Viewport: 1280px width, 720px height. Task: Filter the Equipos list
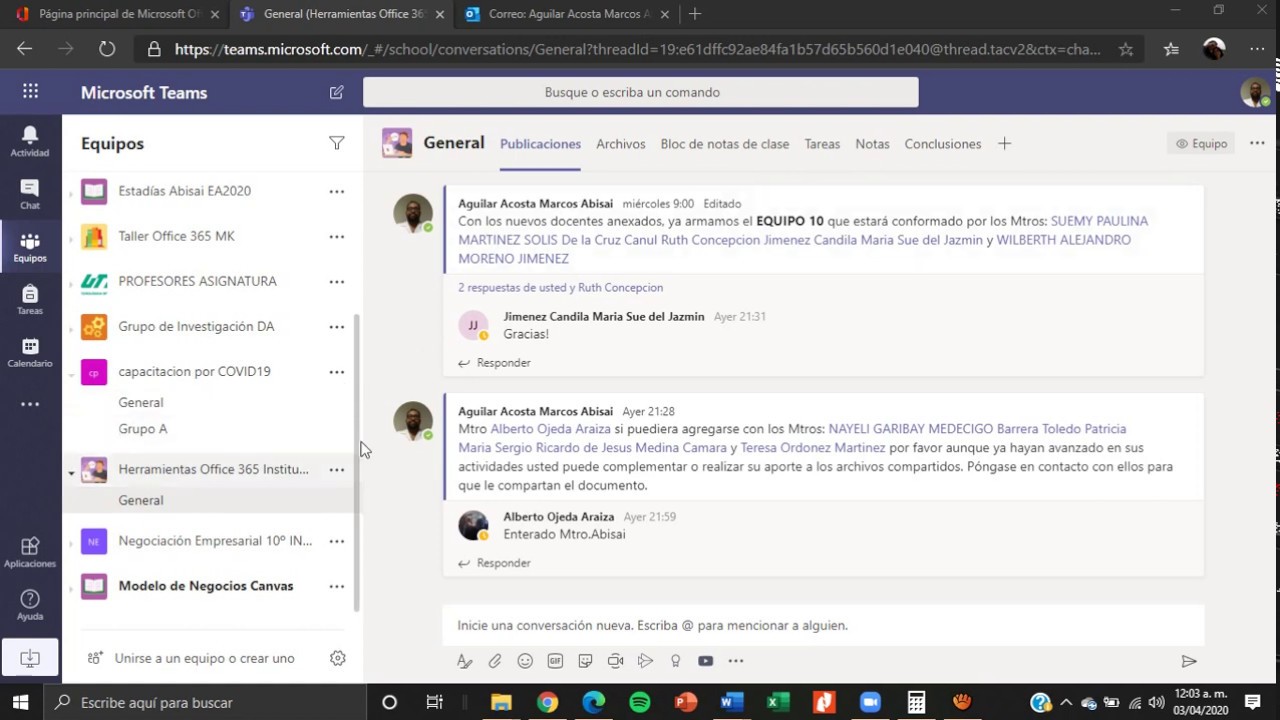[337, 143]
